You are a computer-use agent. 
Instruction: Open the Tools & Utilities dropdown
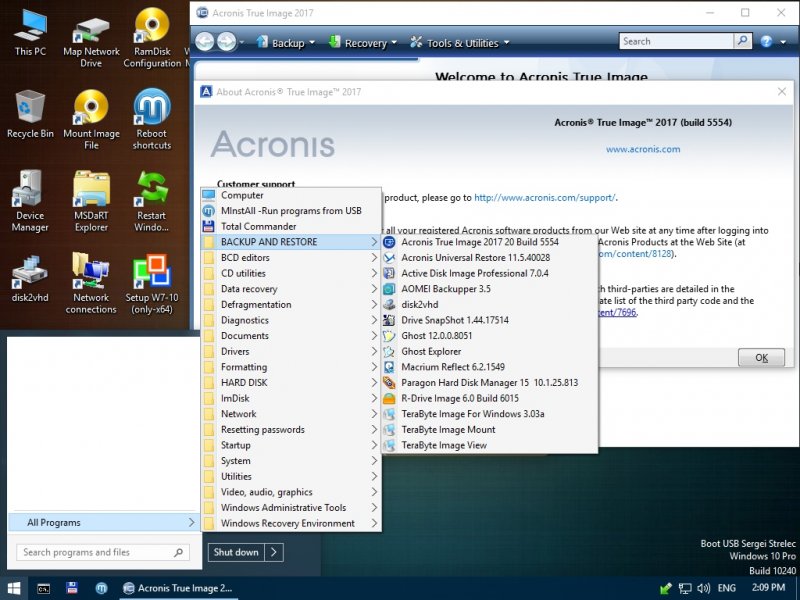coord(459,43)
